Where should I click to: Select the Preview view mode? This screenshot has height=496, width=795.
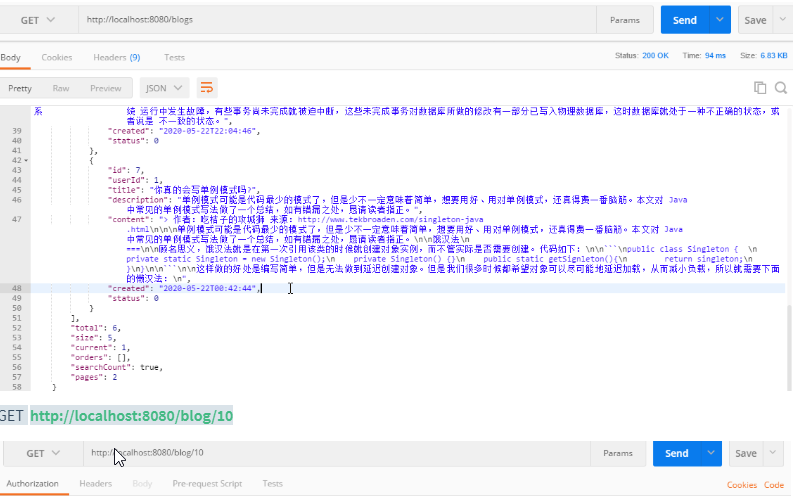pos(105,88)
